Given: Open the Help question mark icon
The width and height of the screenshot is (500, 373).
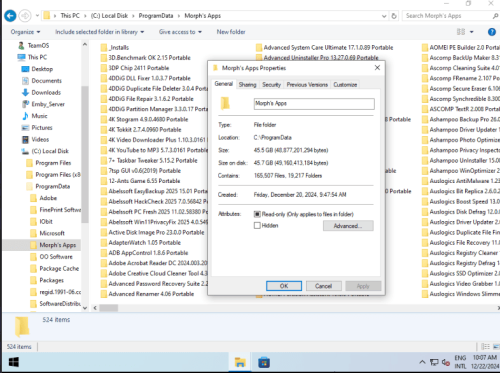Looking at the screenshot, I should (491, 32).
